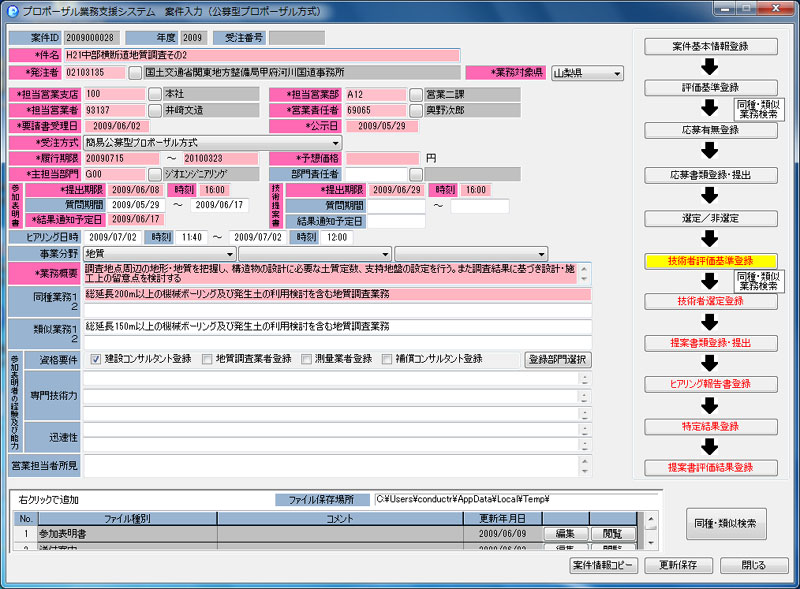
Task: Open the 担当営業支店 lookup button
Action: 154,94
